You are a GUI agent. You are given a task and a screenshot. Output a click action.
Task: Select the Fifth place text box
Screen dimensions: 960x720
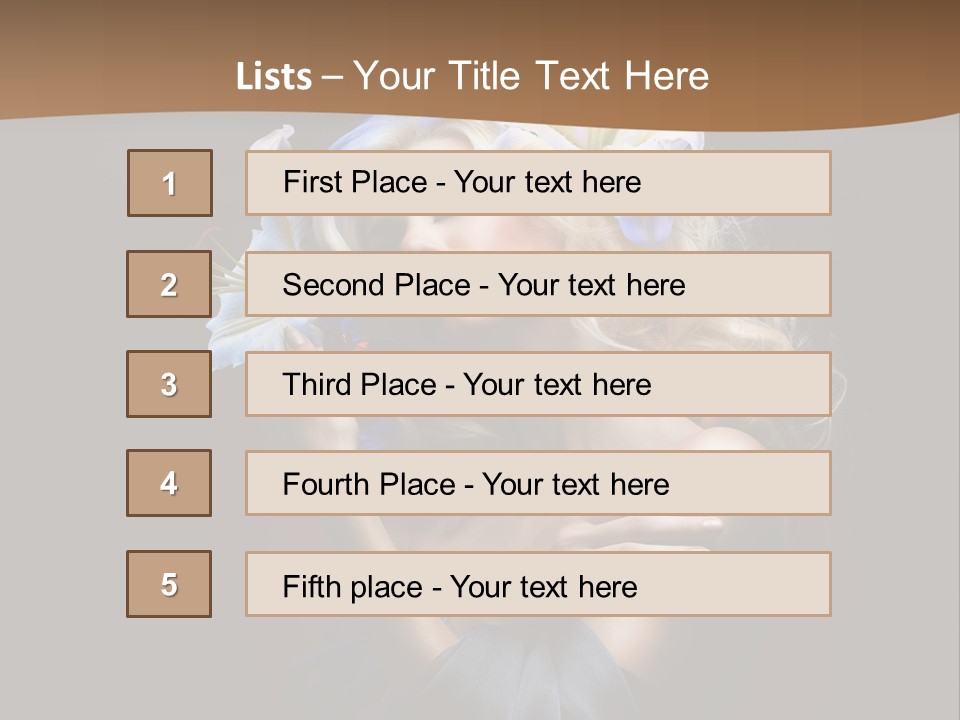pyautogui.click(x=538, y=585)
